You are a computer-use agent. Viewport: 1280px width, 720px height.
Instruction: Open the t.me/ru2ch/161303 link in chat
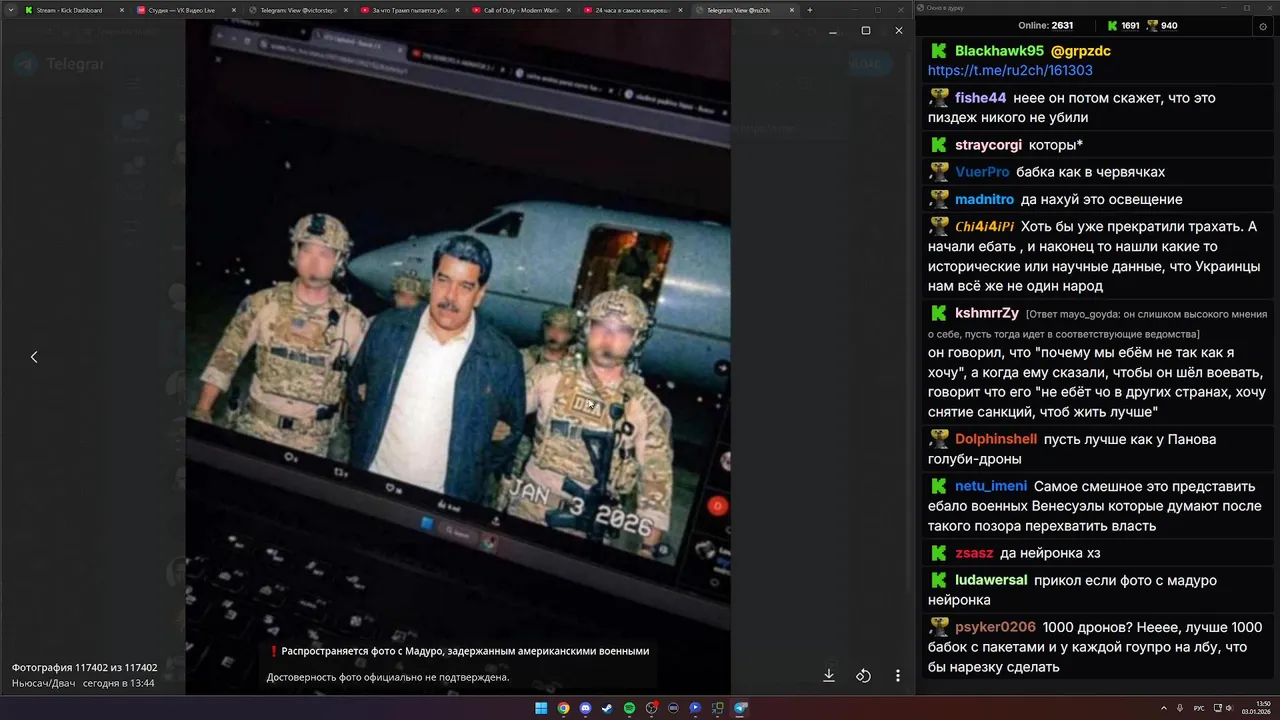pyautogui.click(x=1010, y=70)
